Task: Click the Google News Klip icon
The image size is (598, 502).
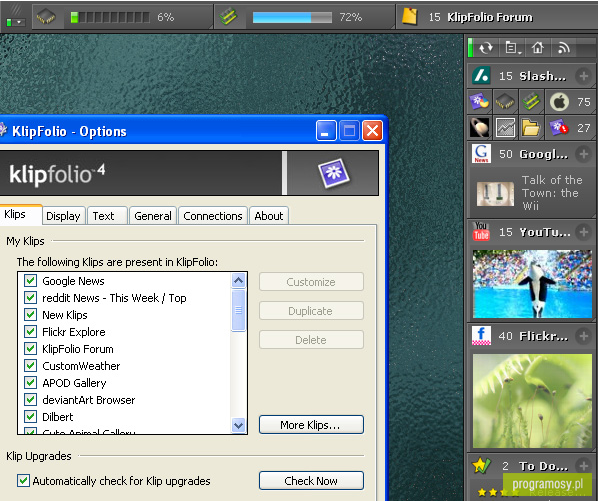Action: coord(481,154)
